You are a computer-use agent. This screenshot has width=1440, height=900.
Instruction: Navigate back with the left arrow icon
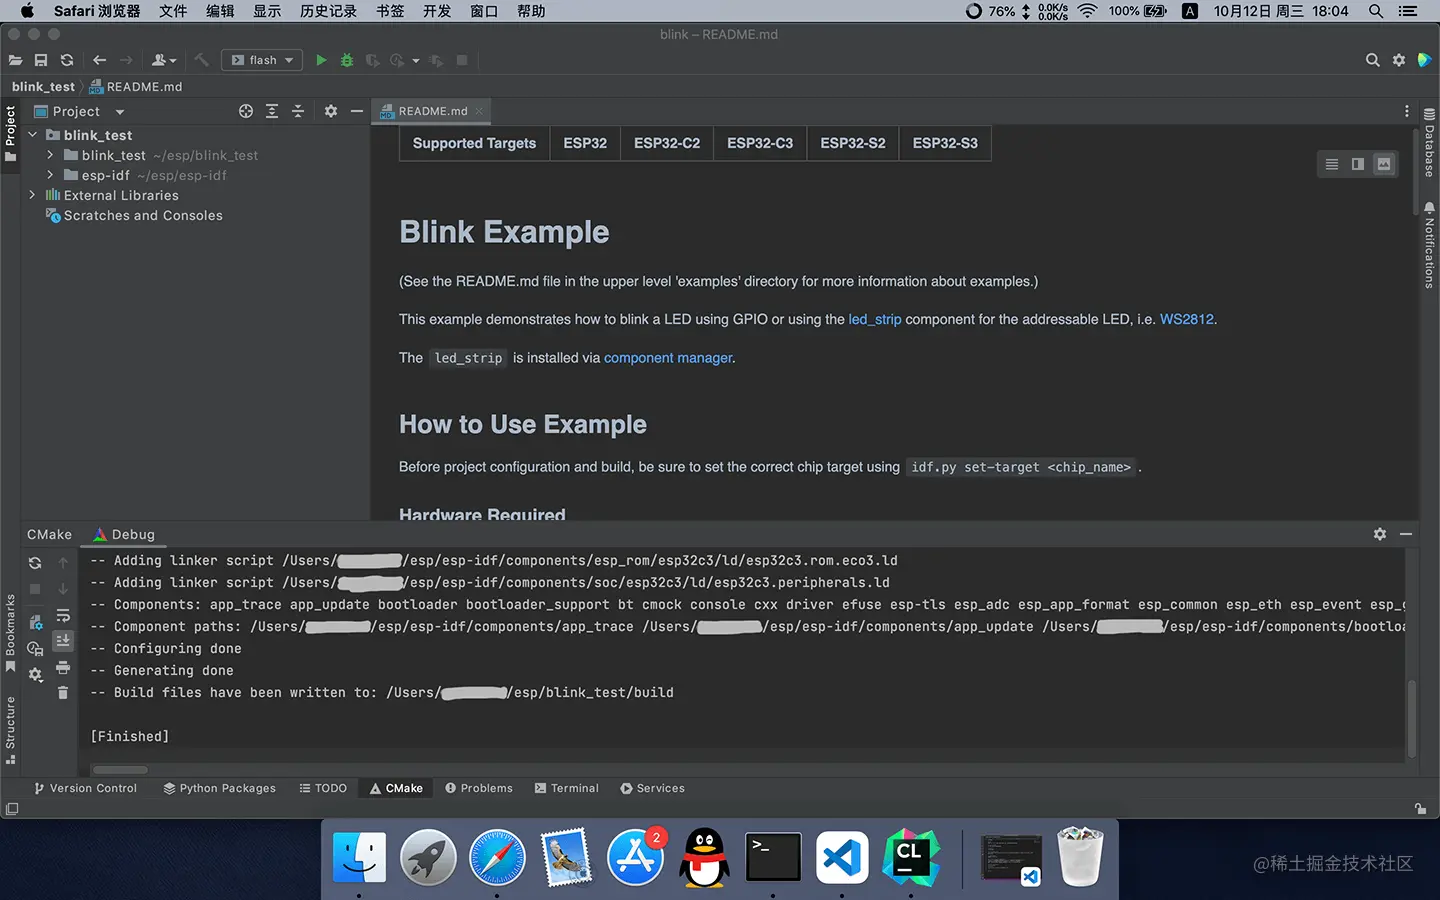[99, 60]
